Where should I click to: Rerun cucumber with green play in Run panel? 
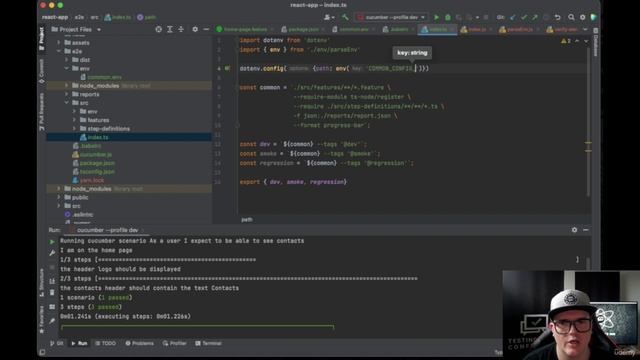52,242
